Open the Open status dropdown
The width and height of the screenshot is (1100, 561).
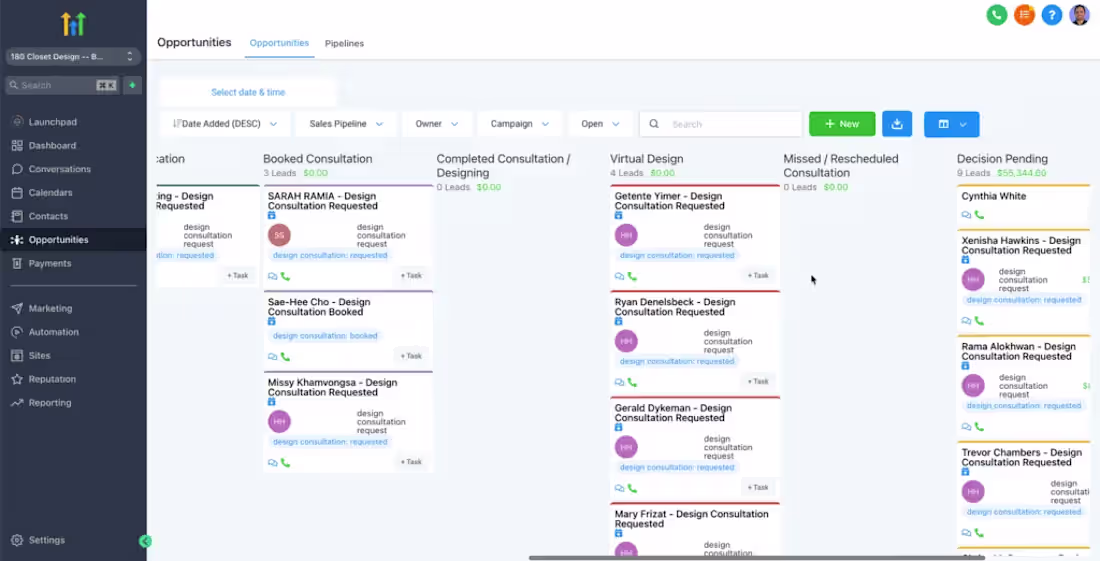click(x=600, y=124)
